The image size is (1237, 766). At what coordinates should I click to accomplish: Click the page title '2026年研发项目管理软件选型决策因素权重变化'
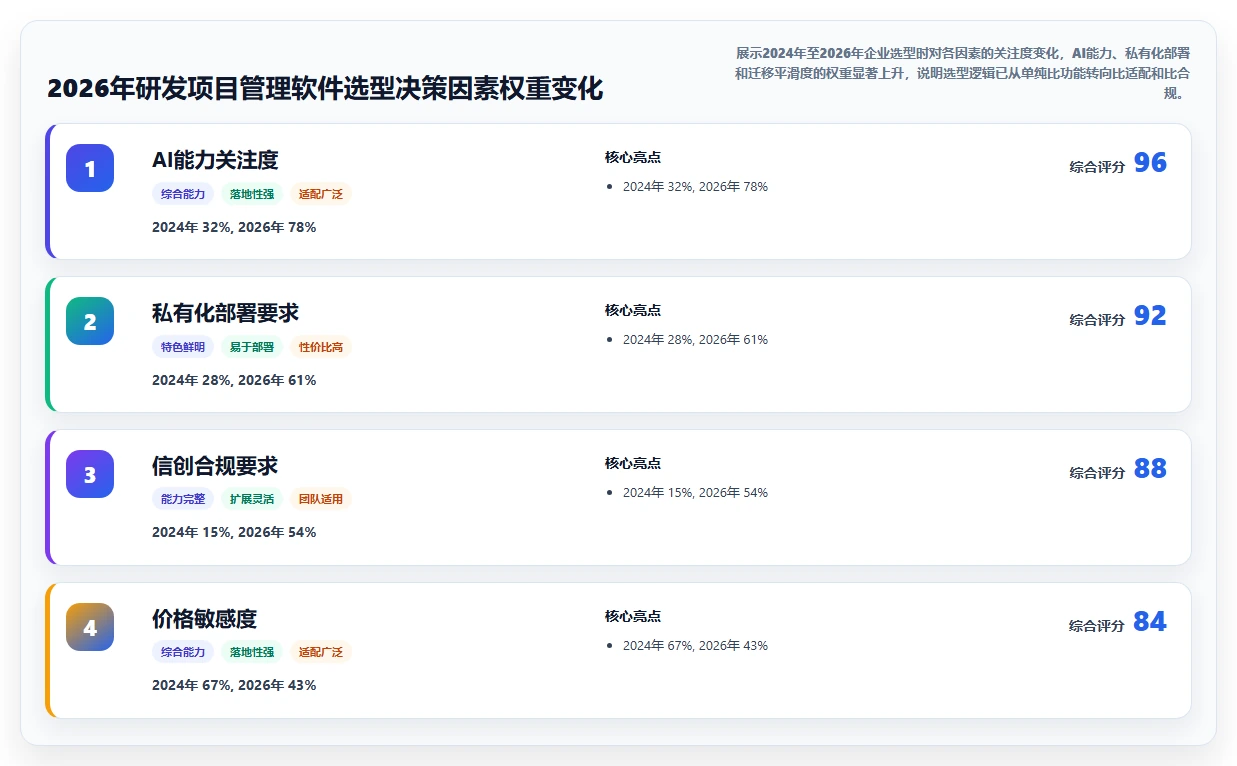tap(325, 88)
